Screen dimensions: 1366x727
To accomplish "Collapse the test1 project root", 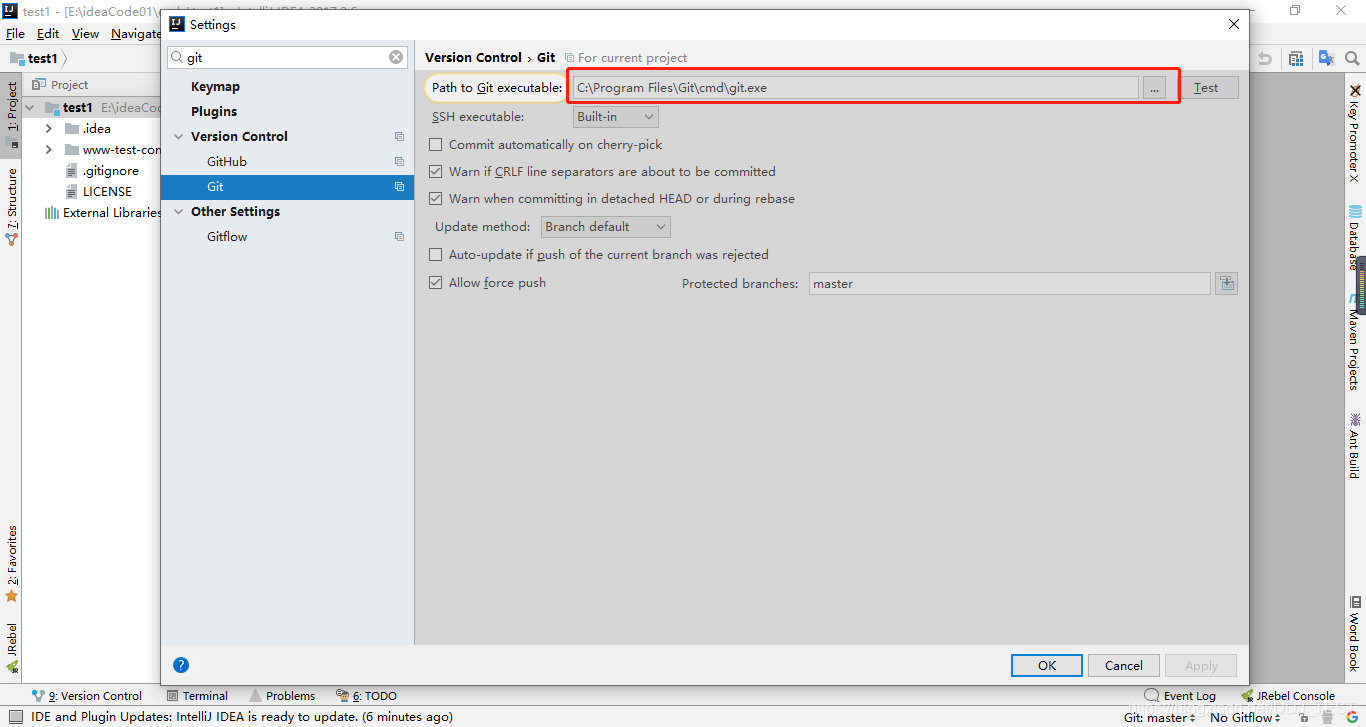I will 30,108.
